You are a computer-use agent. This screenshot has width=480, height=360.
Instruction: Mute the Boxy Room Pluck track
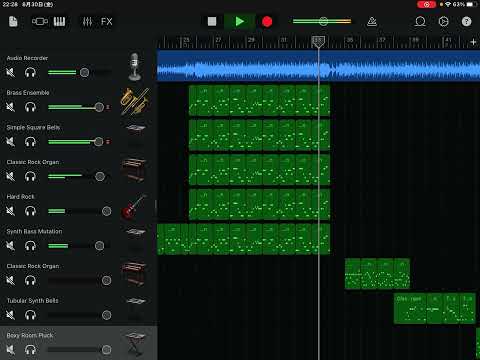[x=10, y=350]
